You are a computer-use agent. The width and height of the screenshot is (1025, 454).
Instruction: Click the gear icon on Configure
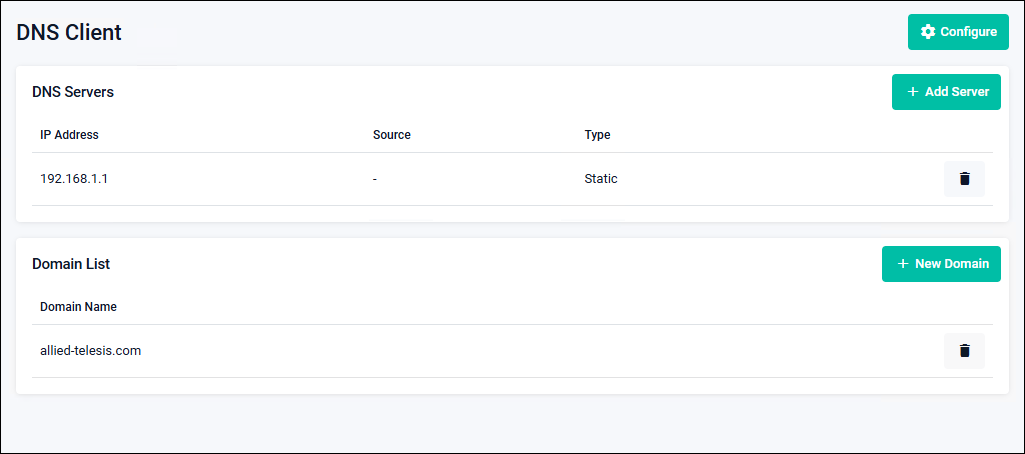(927, 32)
